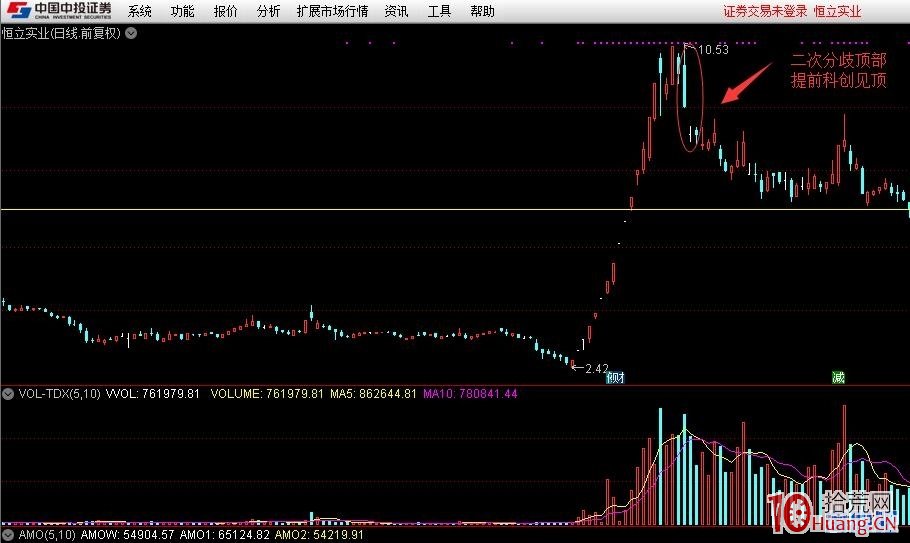Click the MA10: 780841.44 value

(470, 394)
